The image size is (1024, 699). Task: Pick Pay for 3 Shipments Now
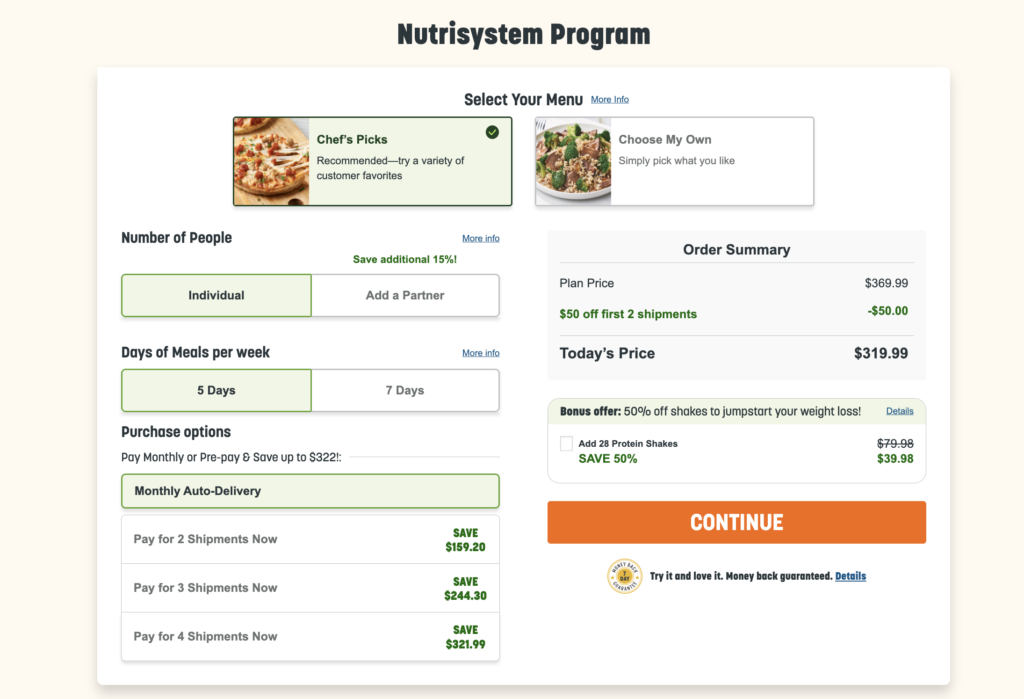coord(310,588)
